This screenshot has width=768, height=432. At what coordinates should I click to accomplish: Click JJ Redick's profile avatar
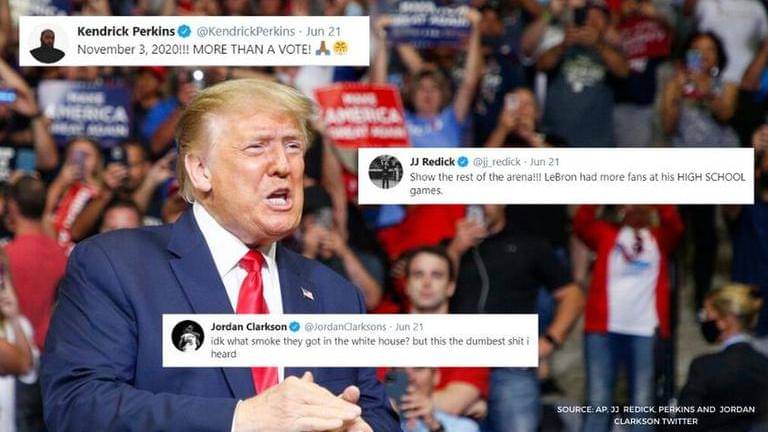click(x=385, y=172)
